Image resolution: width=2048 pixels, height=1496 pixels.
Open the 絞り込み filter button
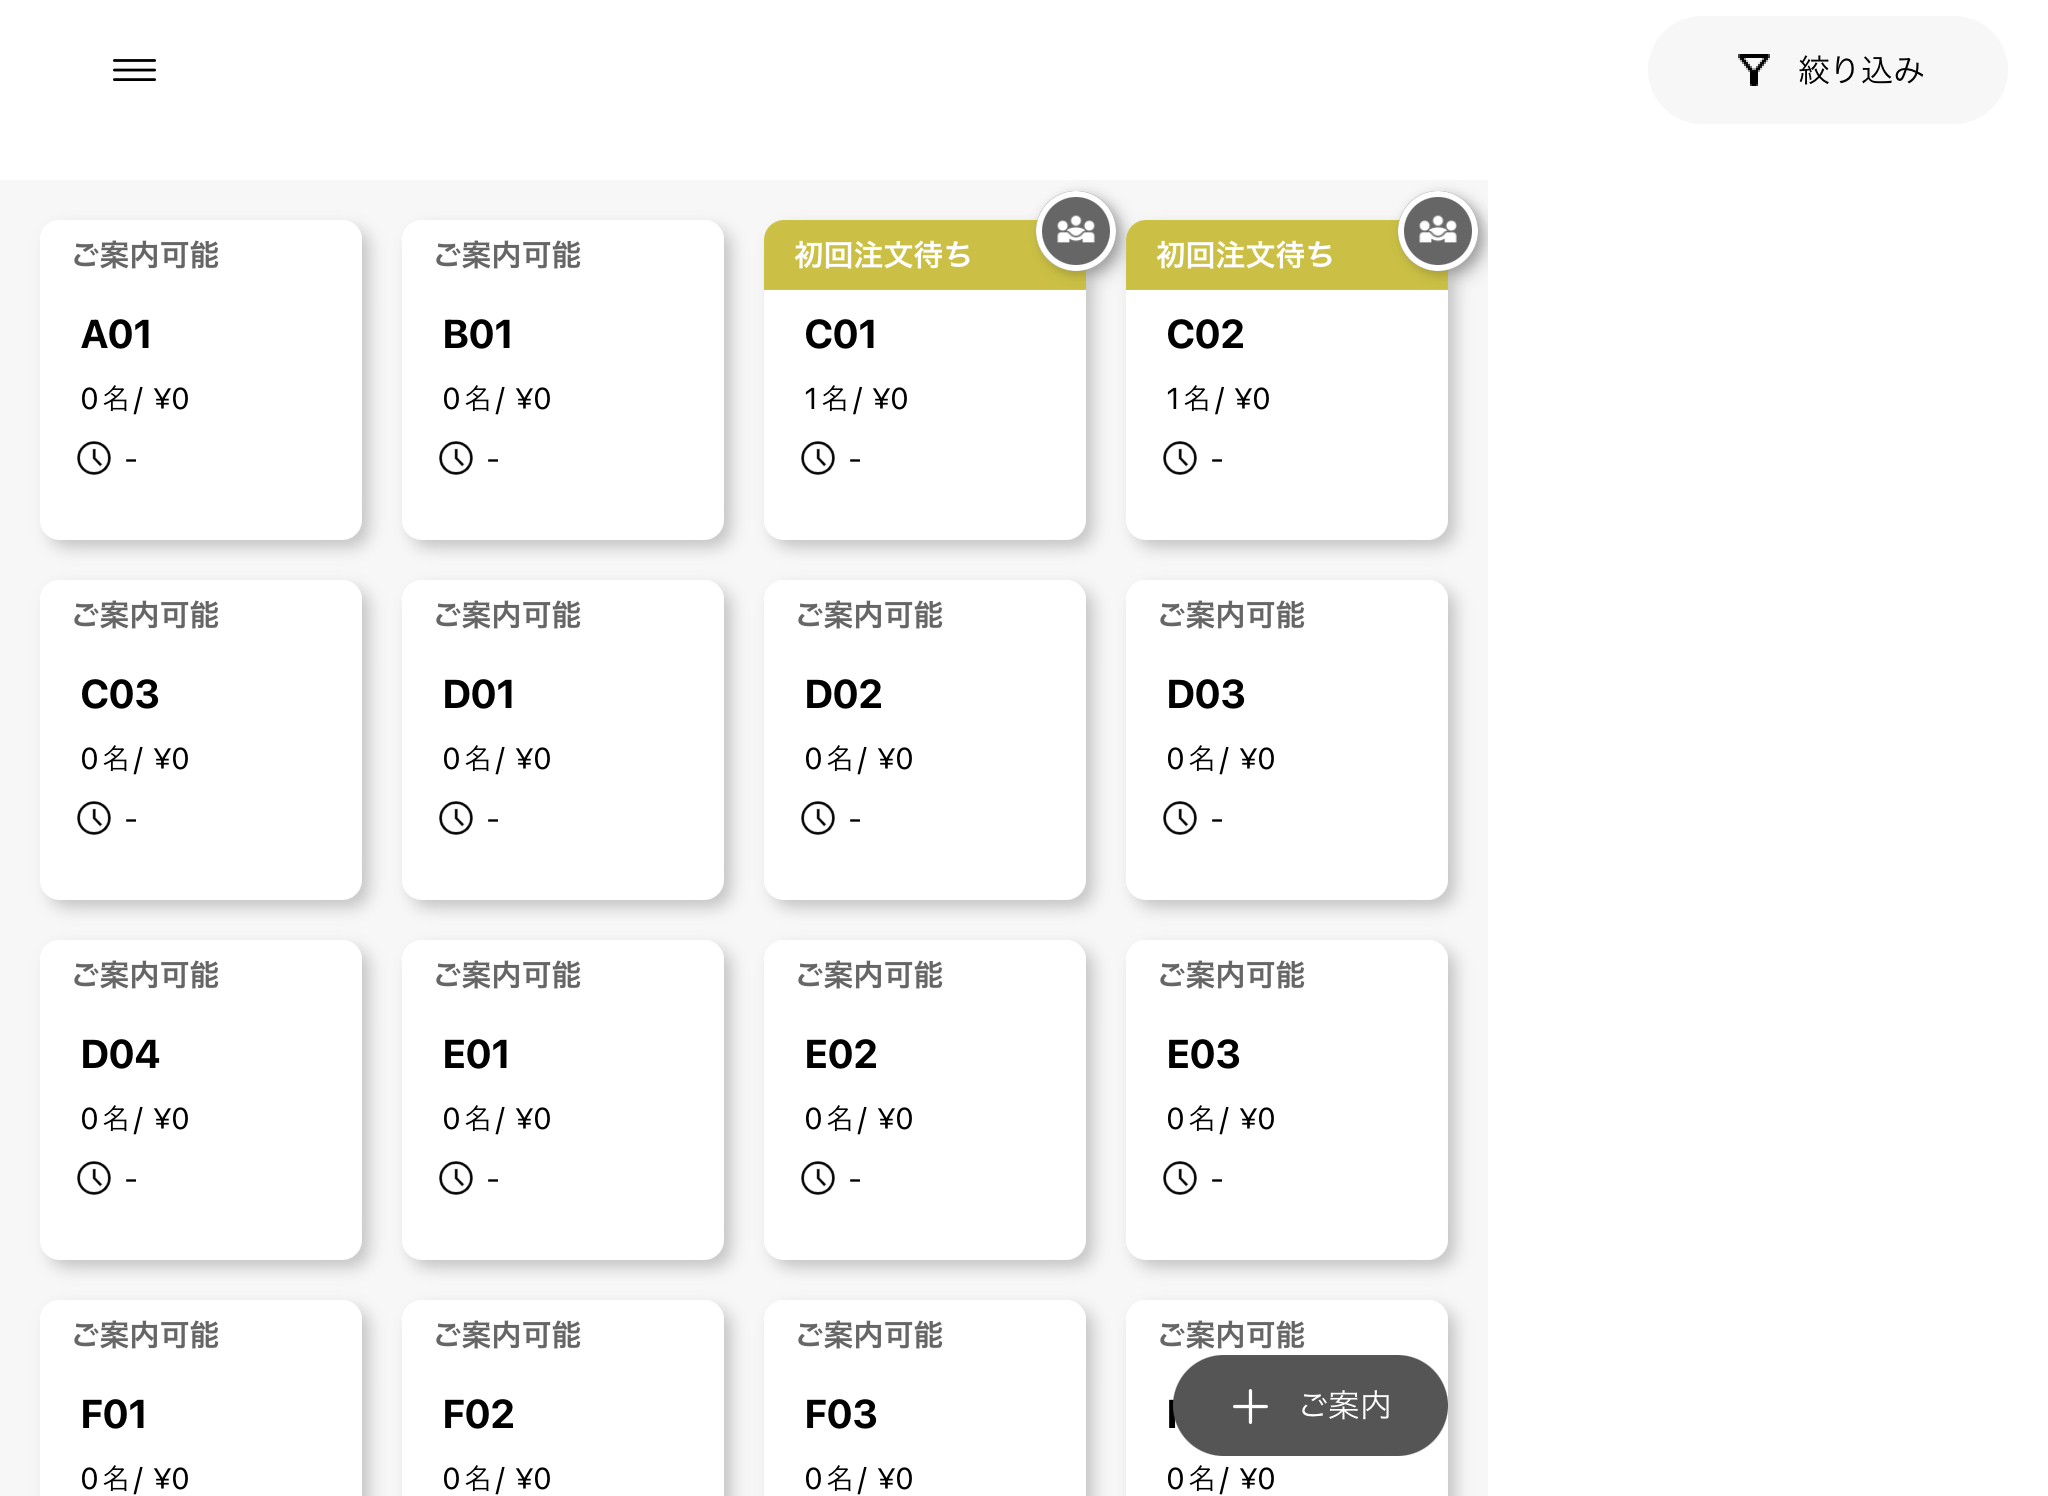point(1826,70)
